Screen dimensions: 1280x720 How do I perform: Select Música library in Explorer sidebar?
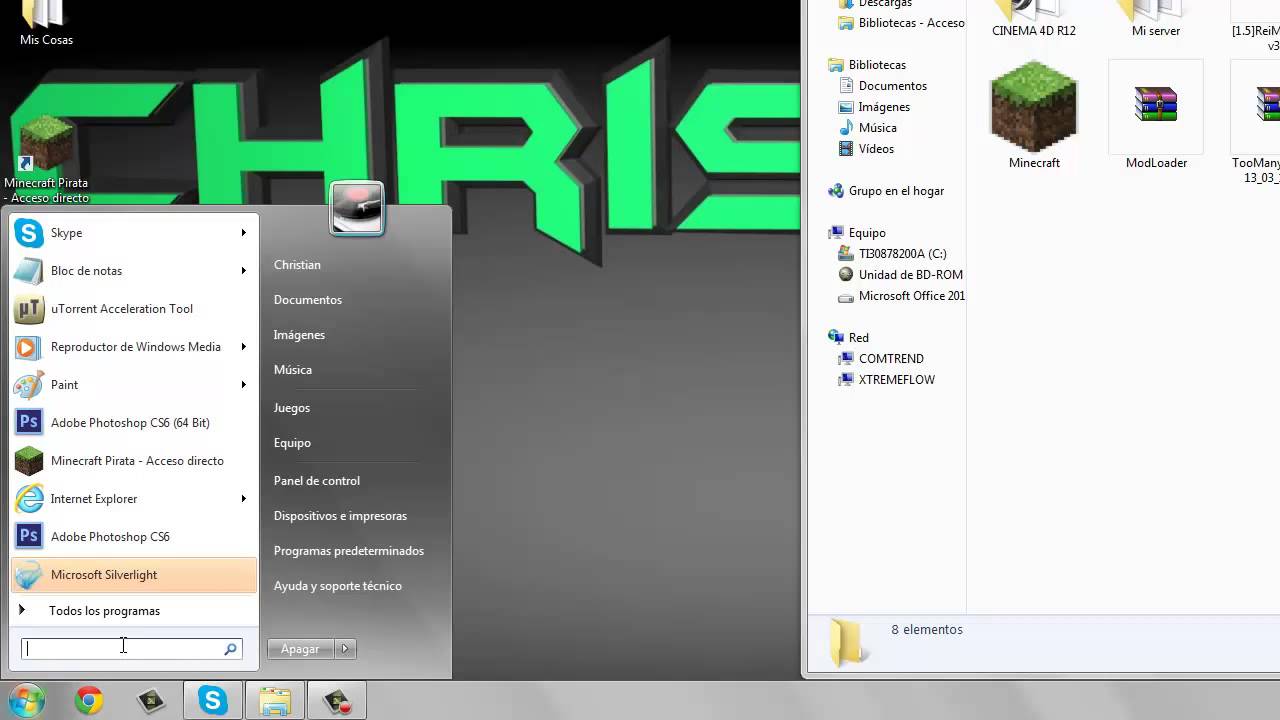[877, 128]
